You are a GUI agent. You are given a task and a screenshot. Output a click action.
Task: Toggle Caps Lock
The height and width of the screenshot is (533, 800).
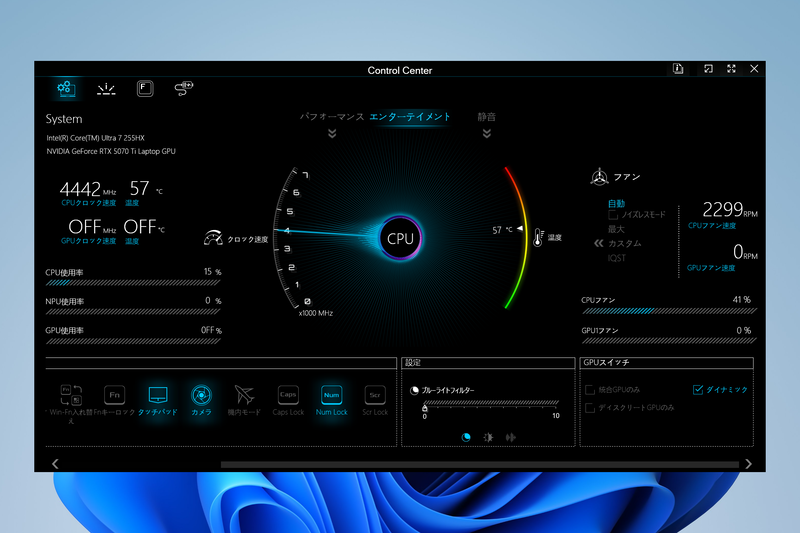click(288, 395)
